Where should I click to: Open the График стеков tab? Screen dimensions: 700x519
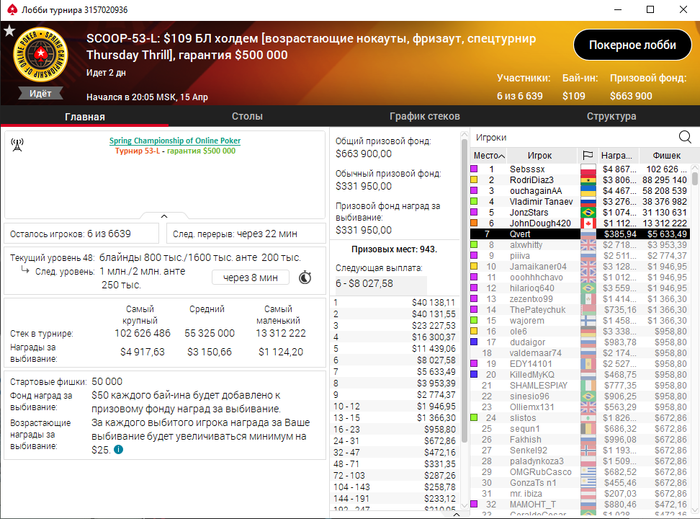[425, 116]
